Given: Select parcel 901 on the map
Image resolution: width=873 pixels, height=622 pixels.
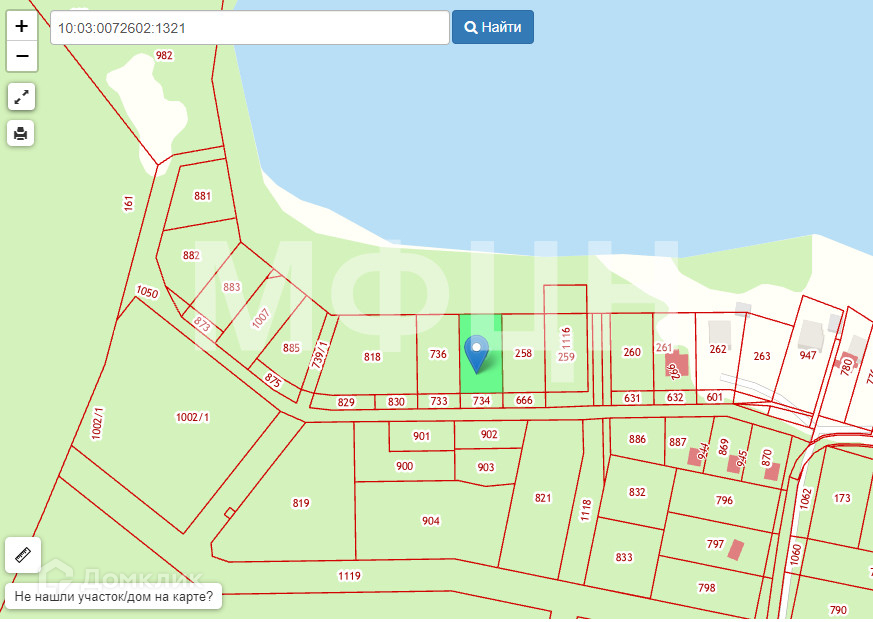Looking at the screenshot, I should (421, 436).
